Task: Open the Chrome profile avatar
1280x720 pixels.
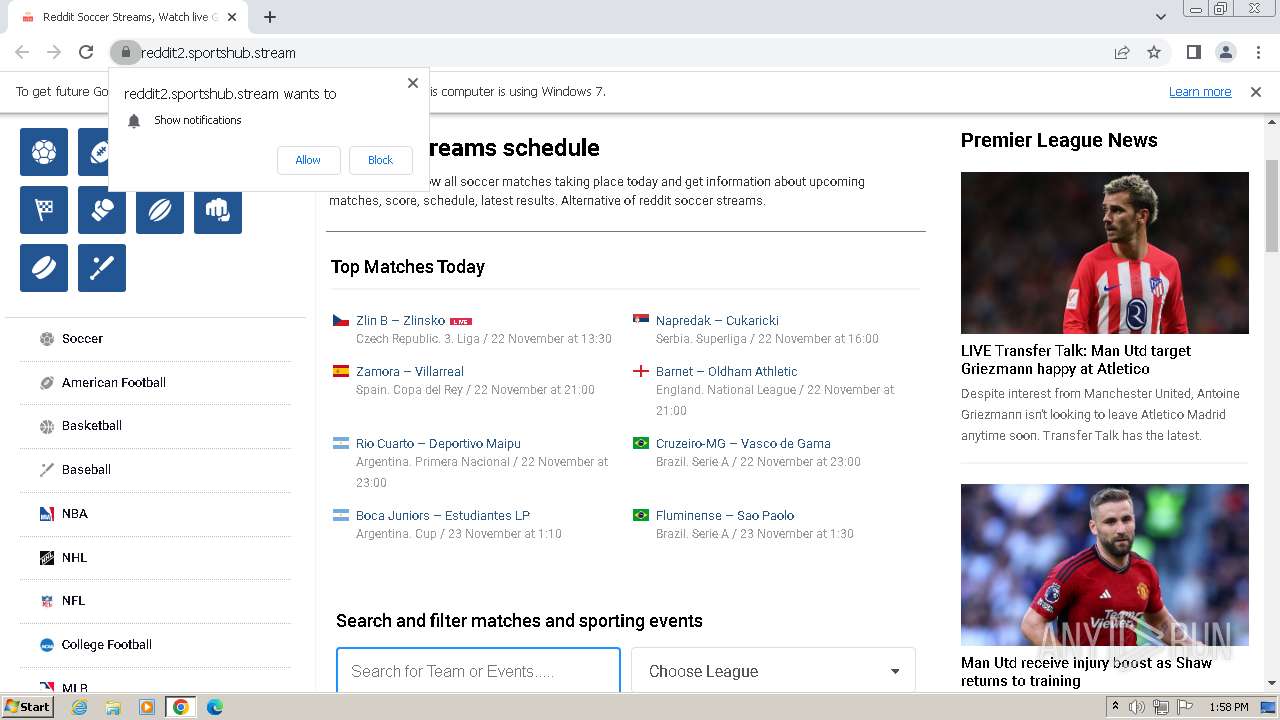Action: pyautogui.click(x=1225, y=53)
